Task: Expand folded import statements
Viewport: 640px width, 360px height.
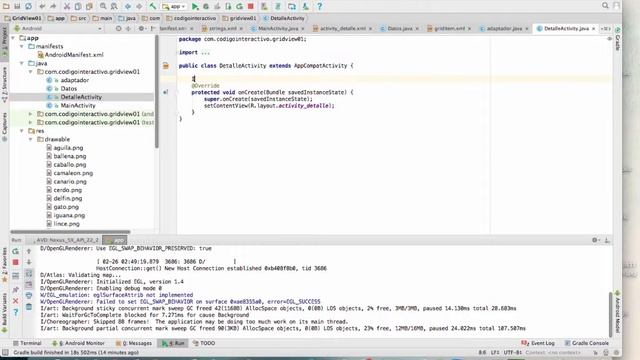Action: point(205,52)
